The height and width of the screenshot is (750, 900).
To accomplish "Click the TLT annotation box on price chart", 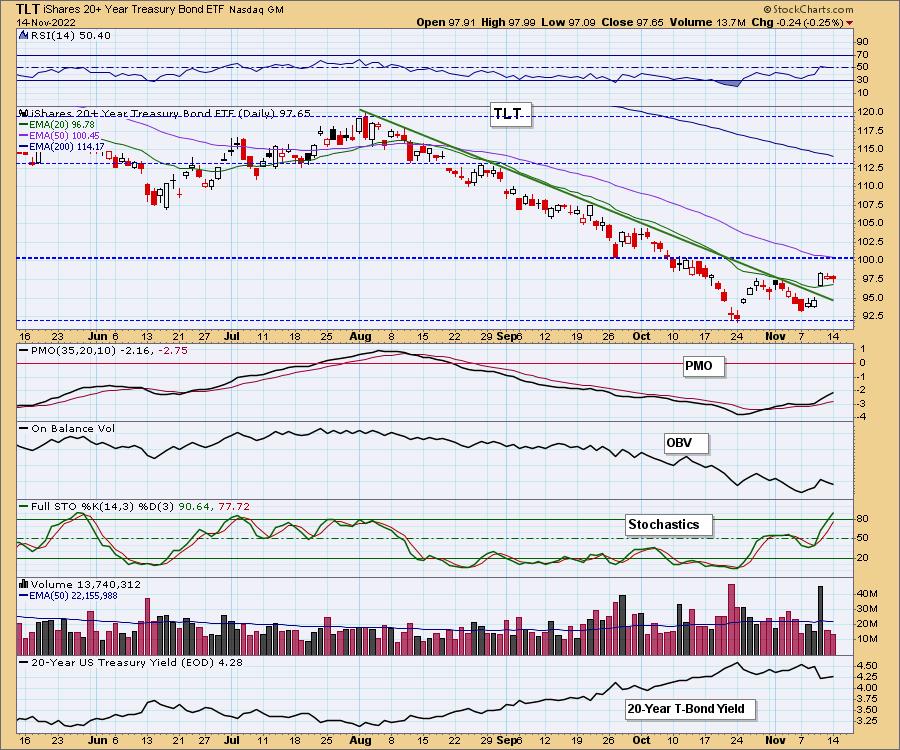I will pos(510,114).
